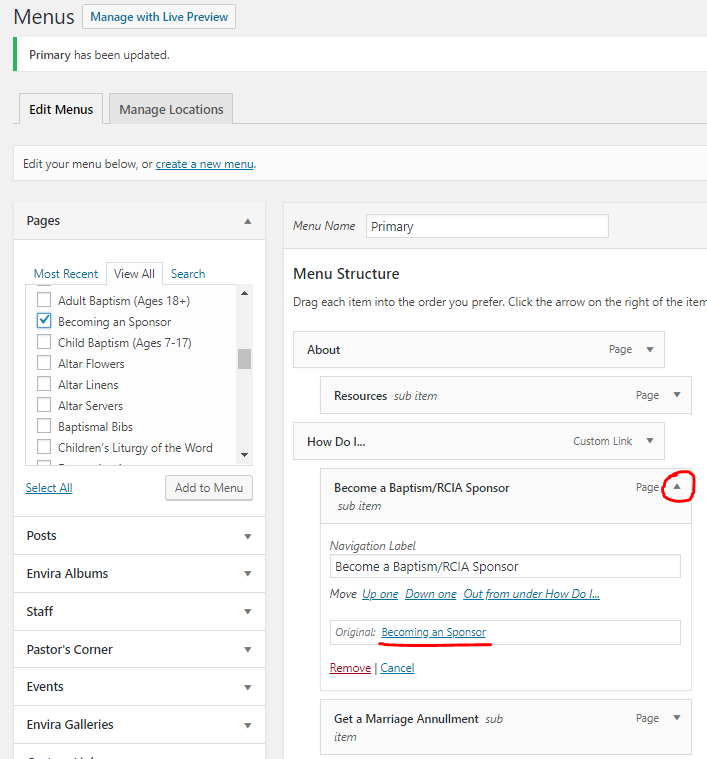
Task: Tick the Baptismal Bibs checkbox
Action: 44,427
